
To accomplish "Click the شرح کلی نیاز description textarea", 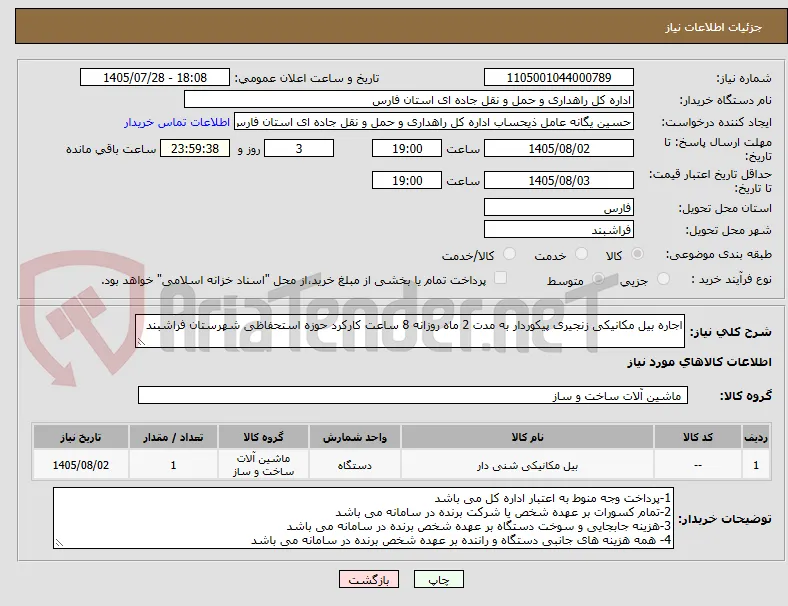I will tap(410, 331).
